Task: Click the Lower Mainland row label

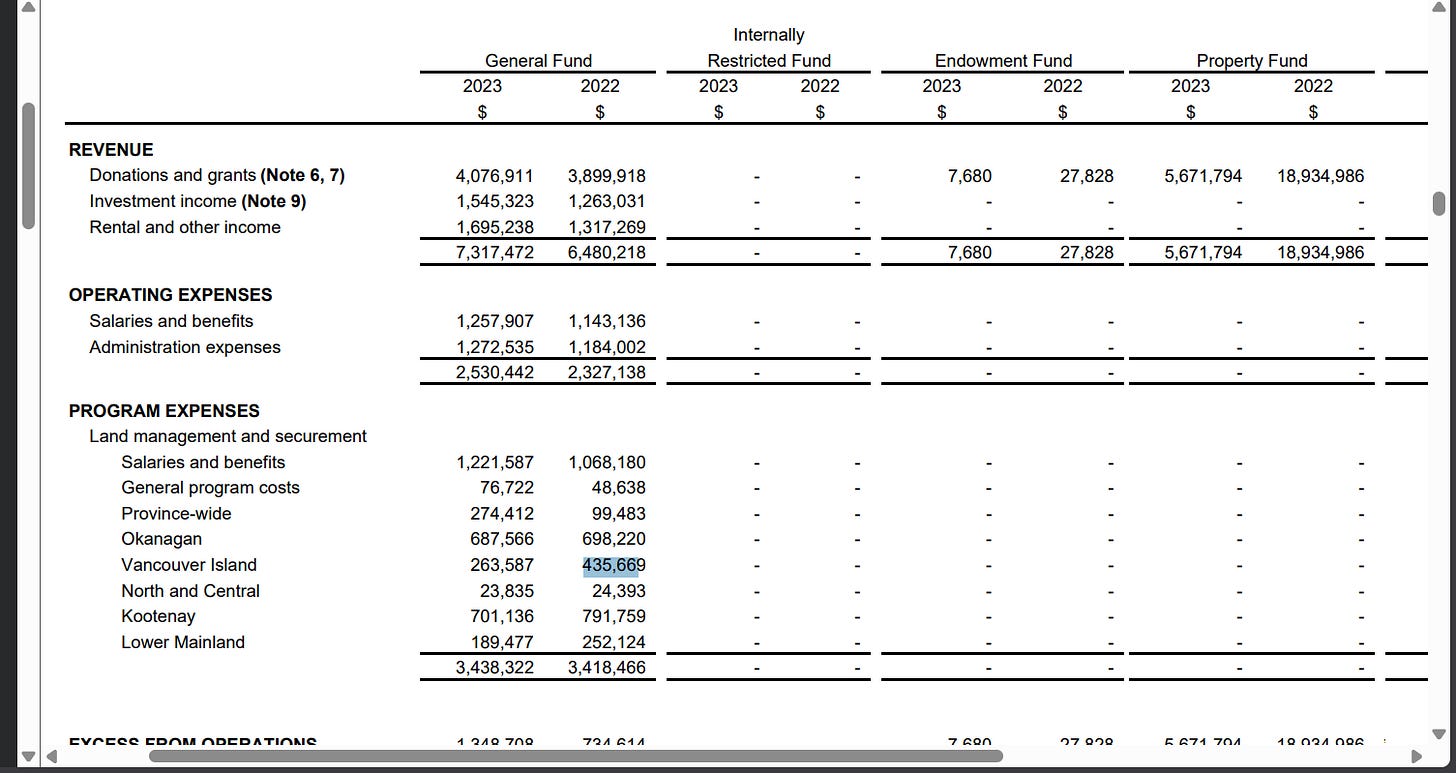Action: [183, 642]
